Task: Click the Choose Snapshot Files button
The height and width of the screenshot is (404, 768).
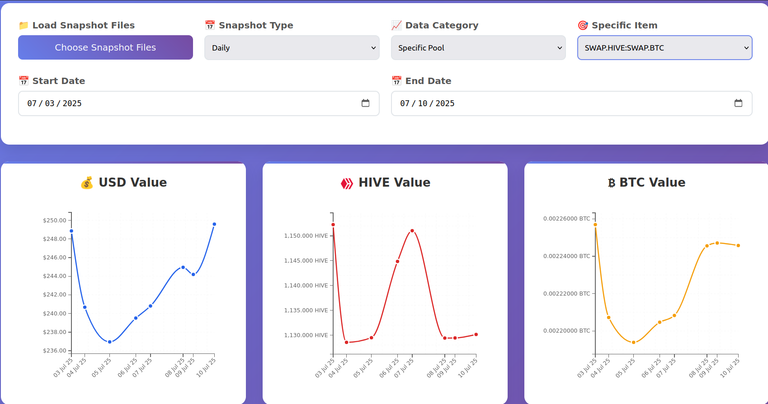Action: [x=105, y=48]
